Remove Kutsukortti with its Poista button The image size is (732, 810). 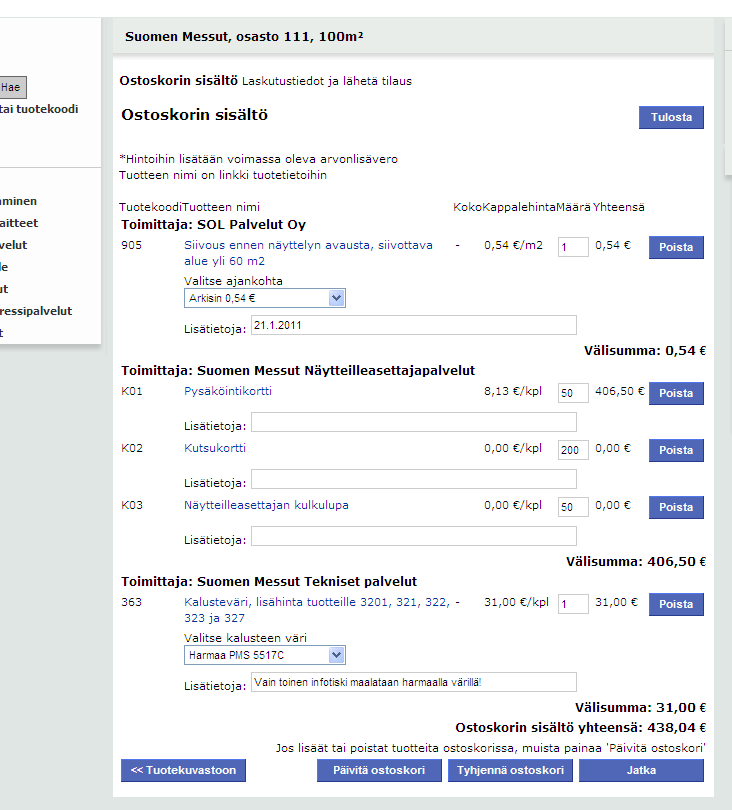click(676, 450)
